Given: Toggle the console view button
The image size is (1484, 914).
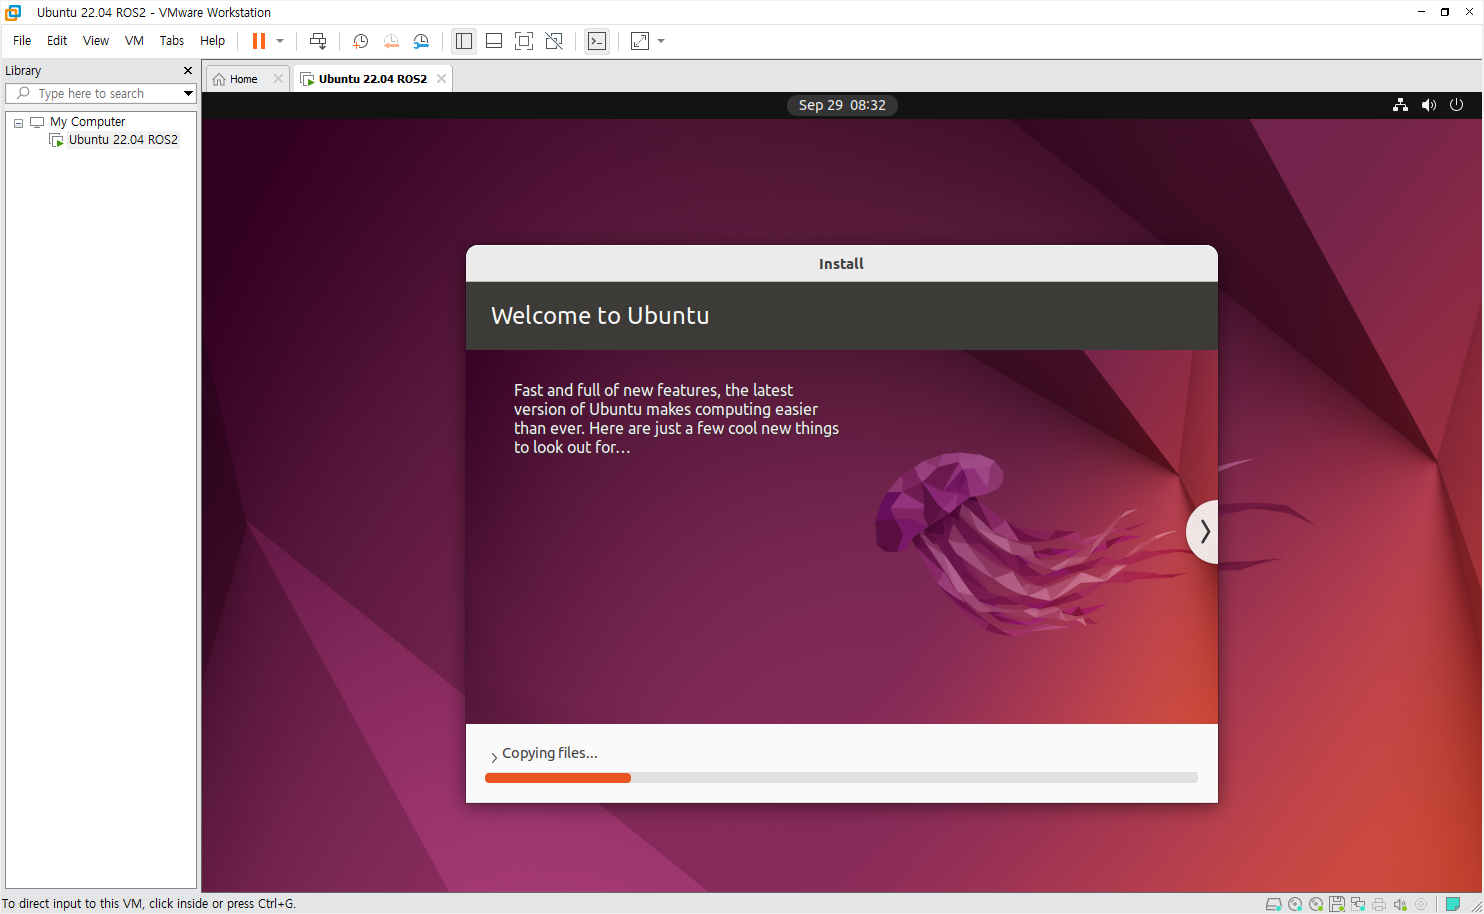Looking at the screenshot, I should [597, 41].
